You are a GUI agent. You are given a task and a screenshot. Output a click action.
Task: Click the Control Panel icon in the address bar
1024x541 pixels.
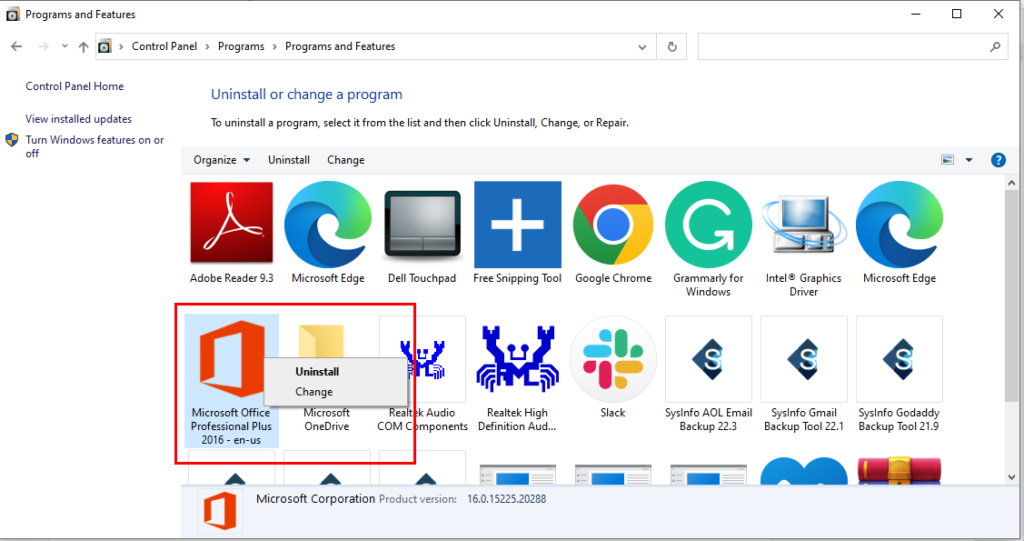[104, 46]
